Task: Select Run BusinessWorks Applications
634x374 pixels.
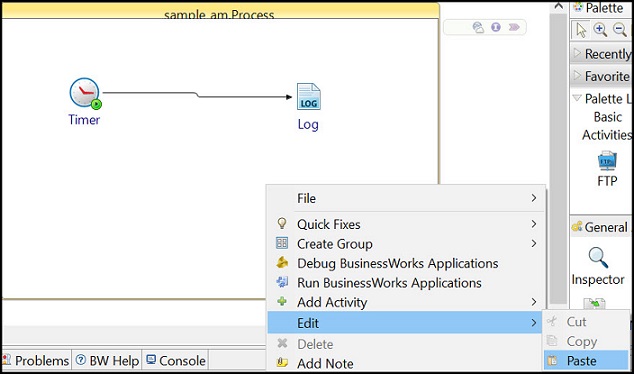Action: tap(406, 283)
